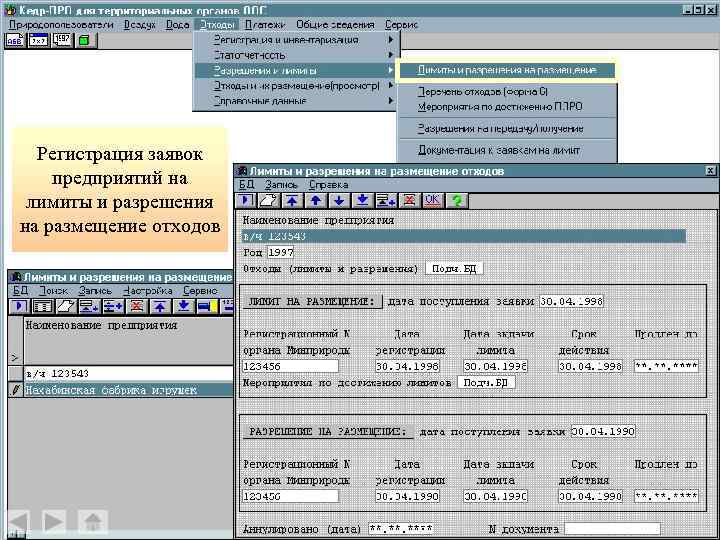
Task: Click the next record down-arrow icon
Action: tap(339, 201)
